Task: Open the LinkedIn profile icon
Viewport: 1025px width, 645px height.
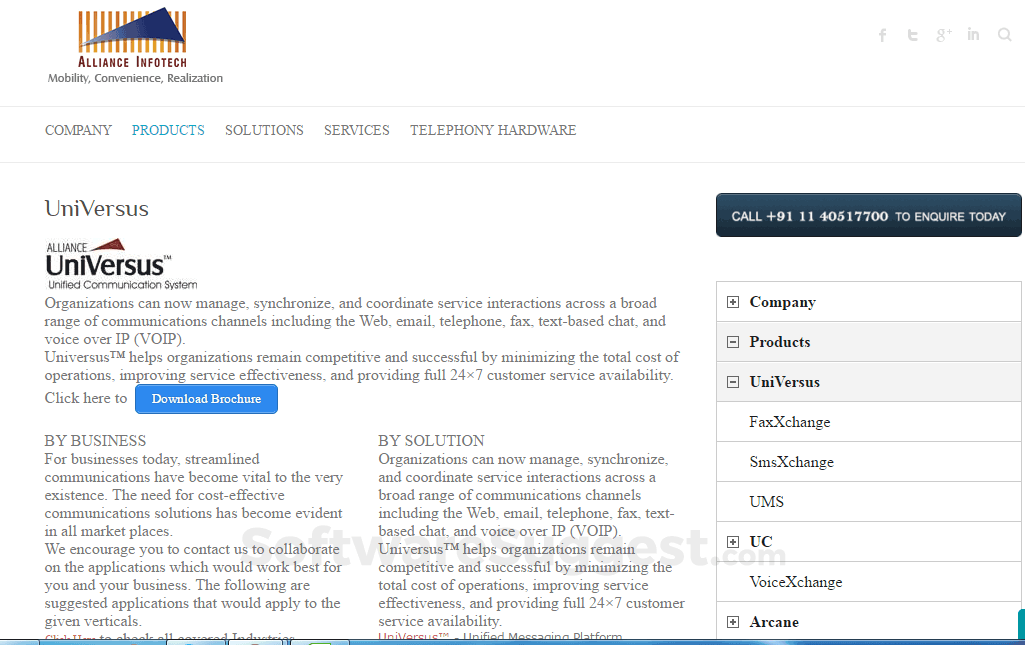Action: click(973, 34)
